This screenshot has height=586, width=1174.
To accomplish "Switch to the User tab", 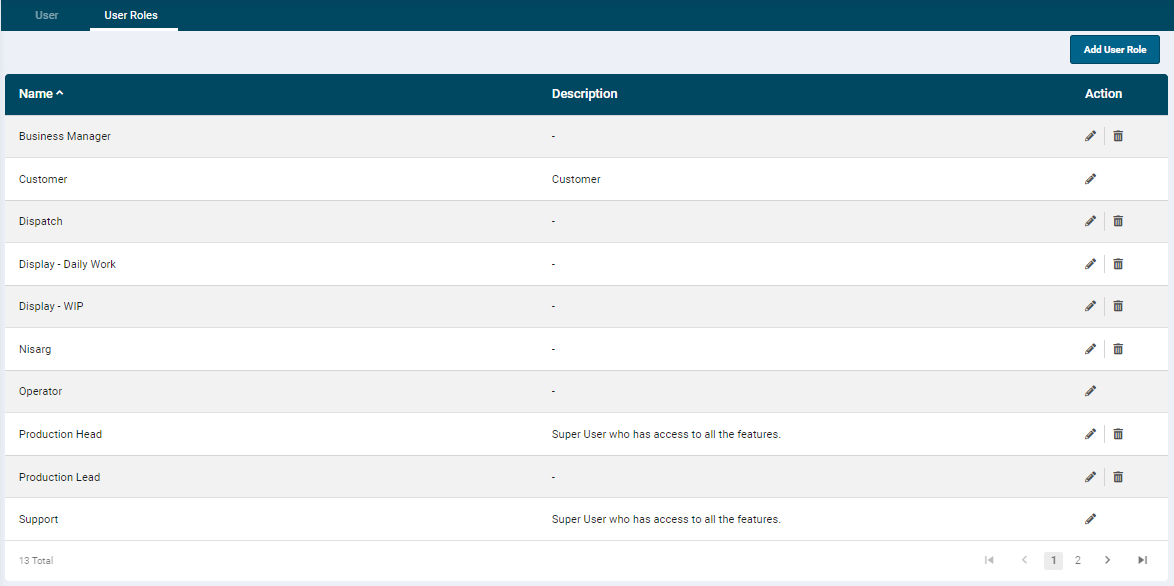I will click(47, 15).
